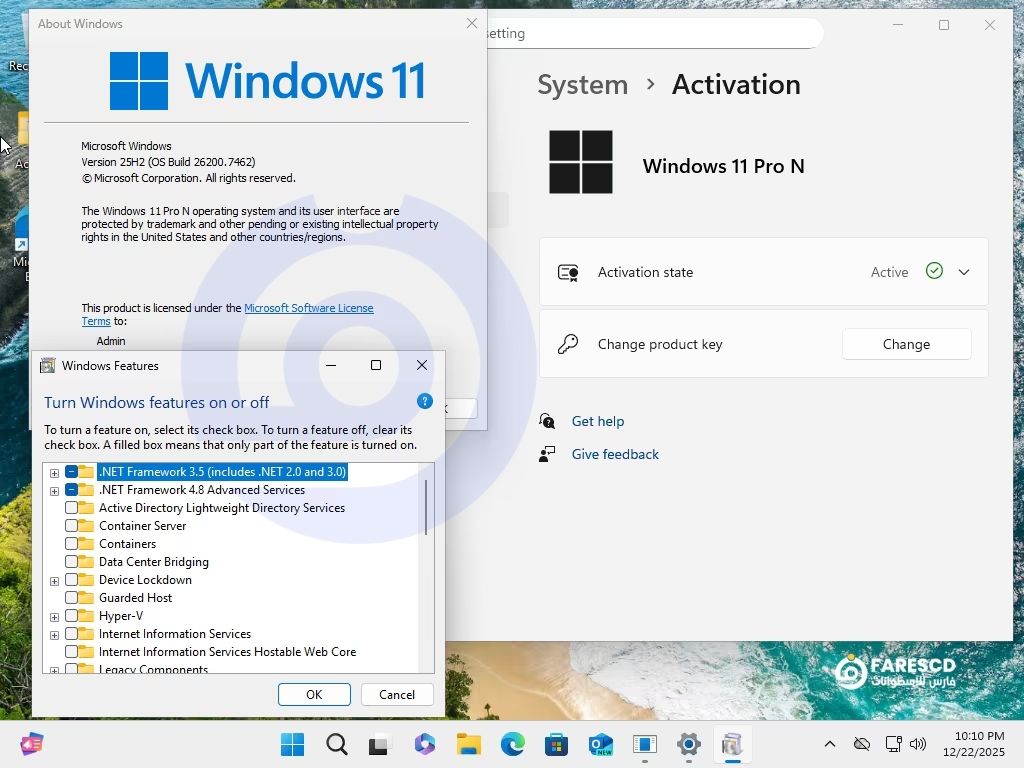Viewport: 1024px width, 768px height.
Task: Click the Windows Features list scrollbar
Action: point(426,507)
